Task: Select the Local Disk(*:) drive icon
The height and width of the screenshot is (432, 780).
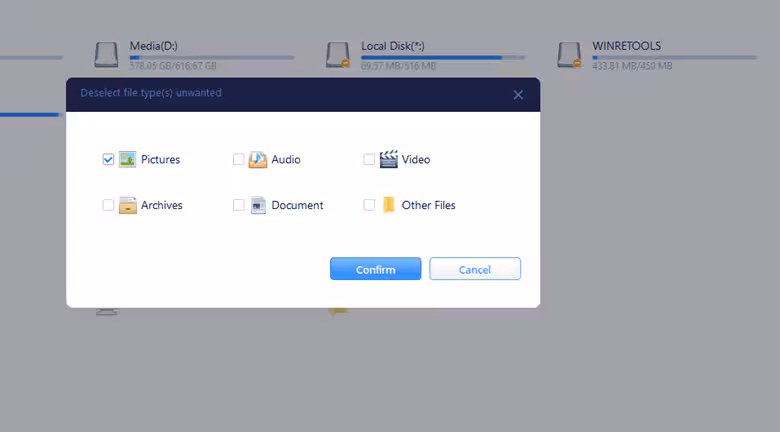Action: (338, 55)
